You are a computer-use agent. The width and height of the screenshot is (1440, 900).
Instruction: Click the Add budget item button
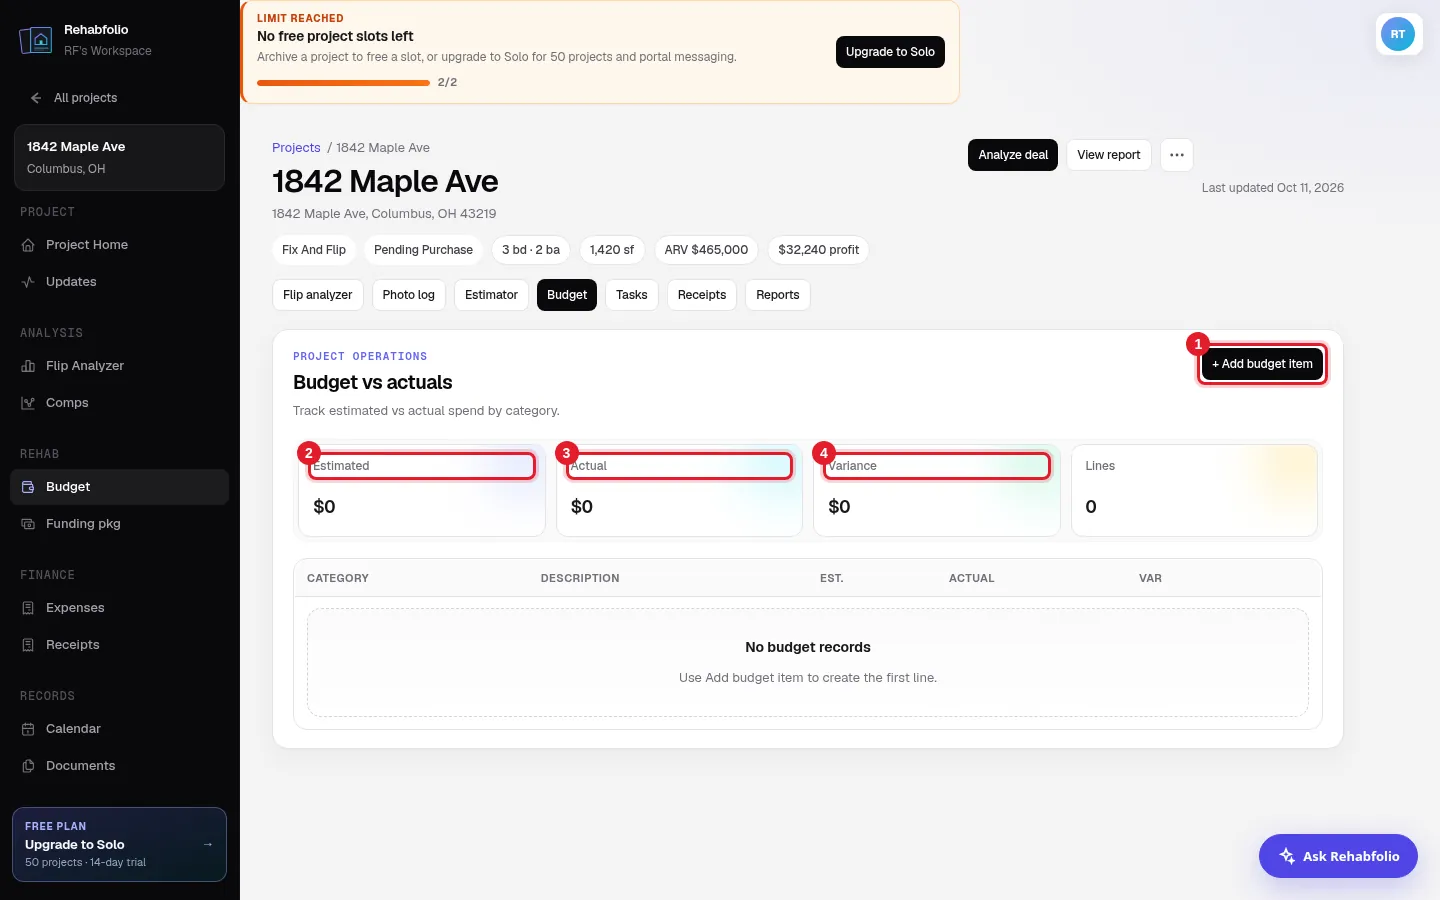pyautogui.click(x=1262, y=364)
